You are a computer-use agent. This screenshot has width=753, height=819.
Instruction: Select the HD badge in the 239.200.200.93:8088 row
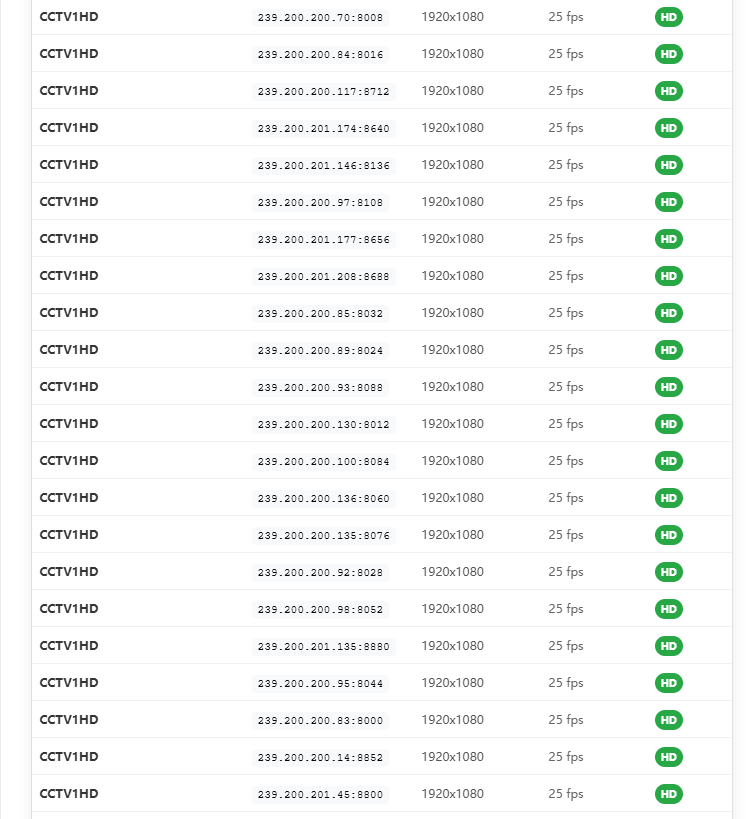668,387
